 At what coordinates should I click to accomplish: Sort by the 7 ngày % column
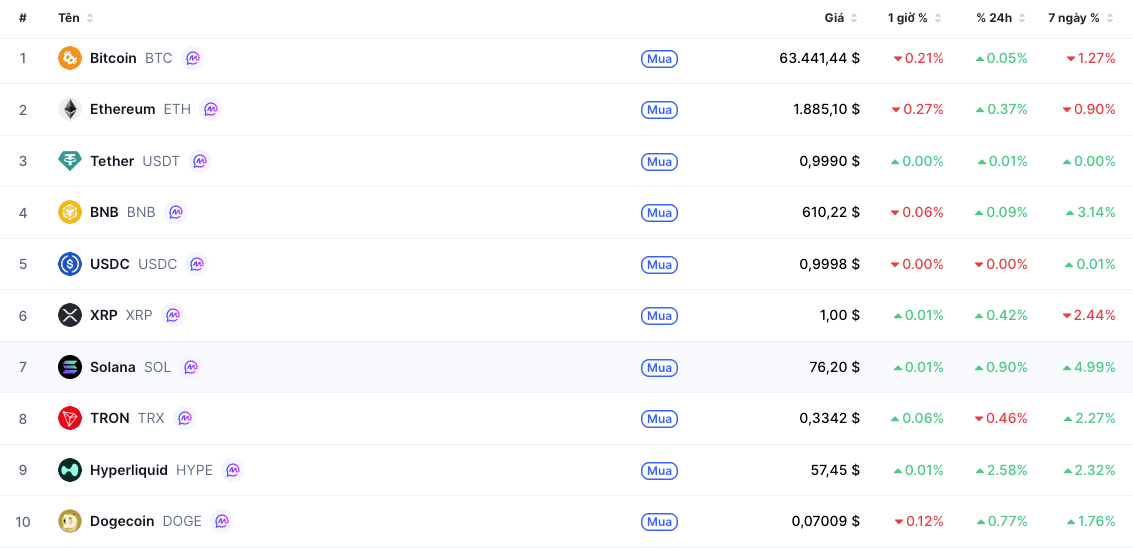1082,18
